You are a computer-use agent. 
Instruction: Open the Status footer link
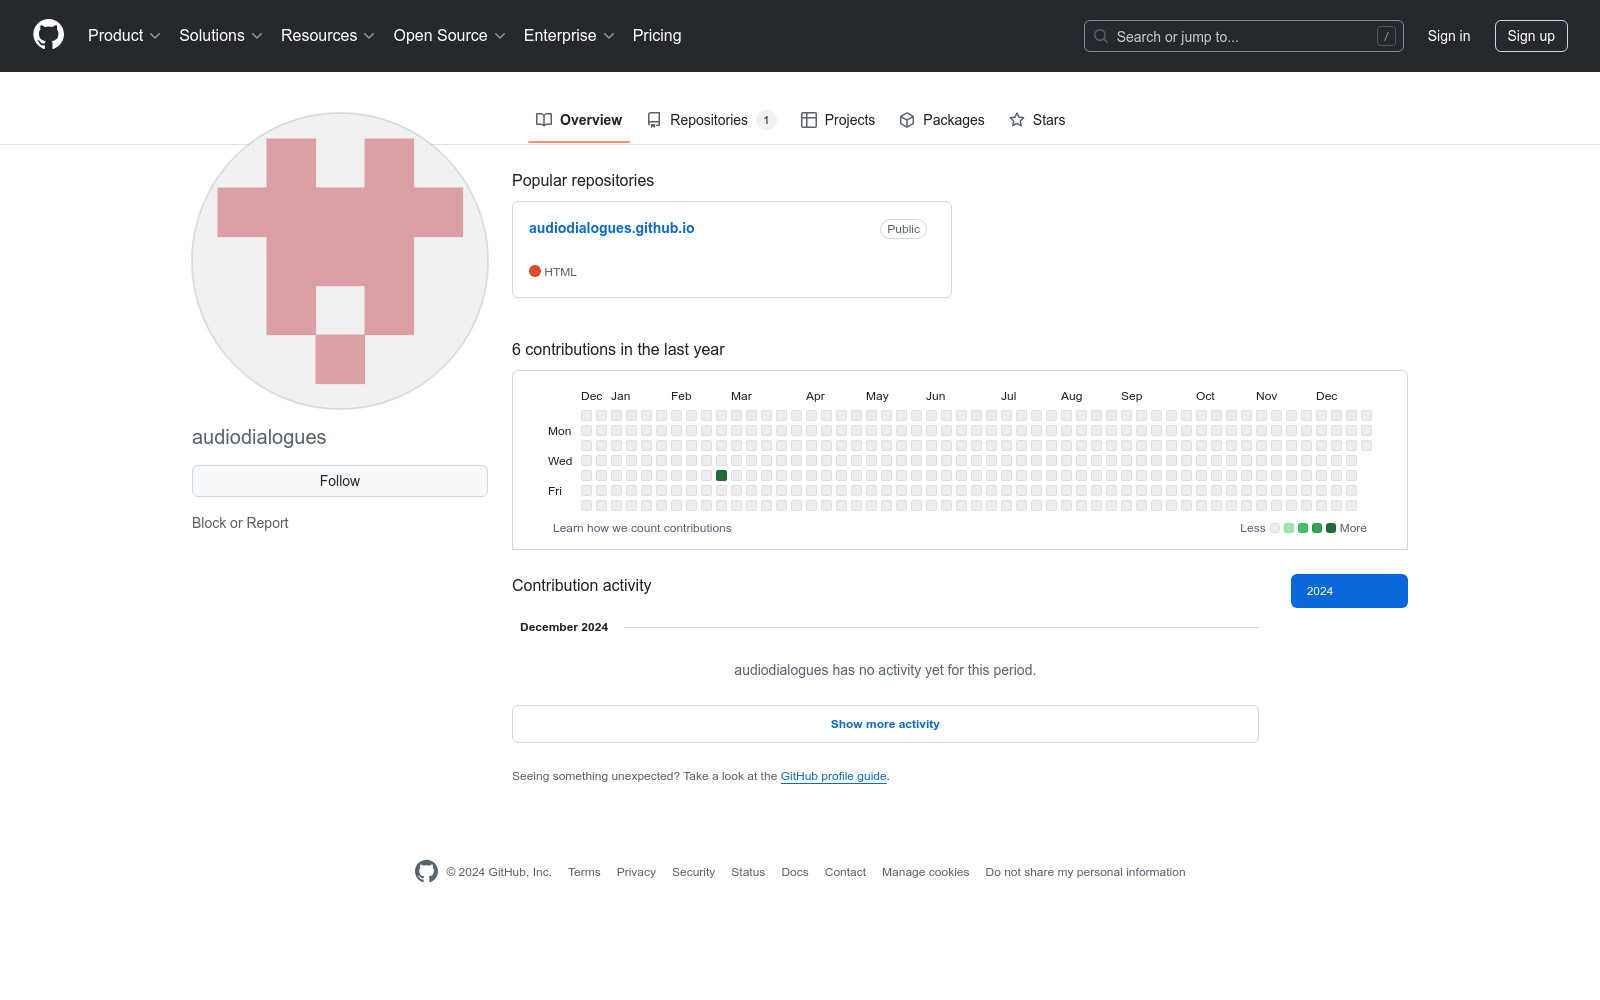pos(748,872)
